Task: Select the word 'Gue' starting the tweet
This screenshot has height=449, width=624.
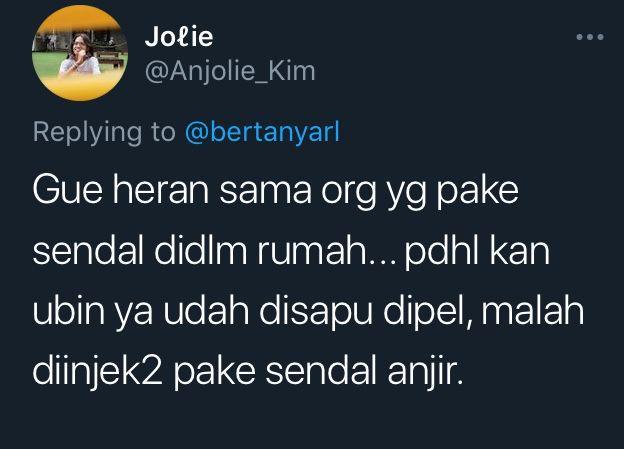Action: (x=67, y=190)
